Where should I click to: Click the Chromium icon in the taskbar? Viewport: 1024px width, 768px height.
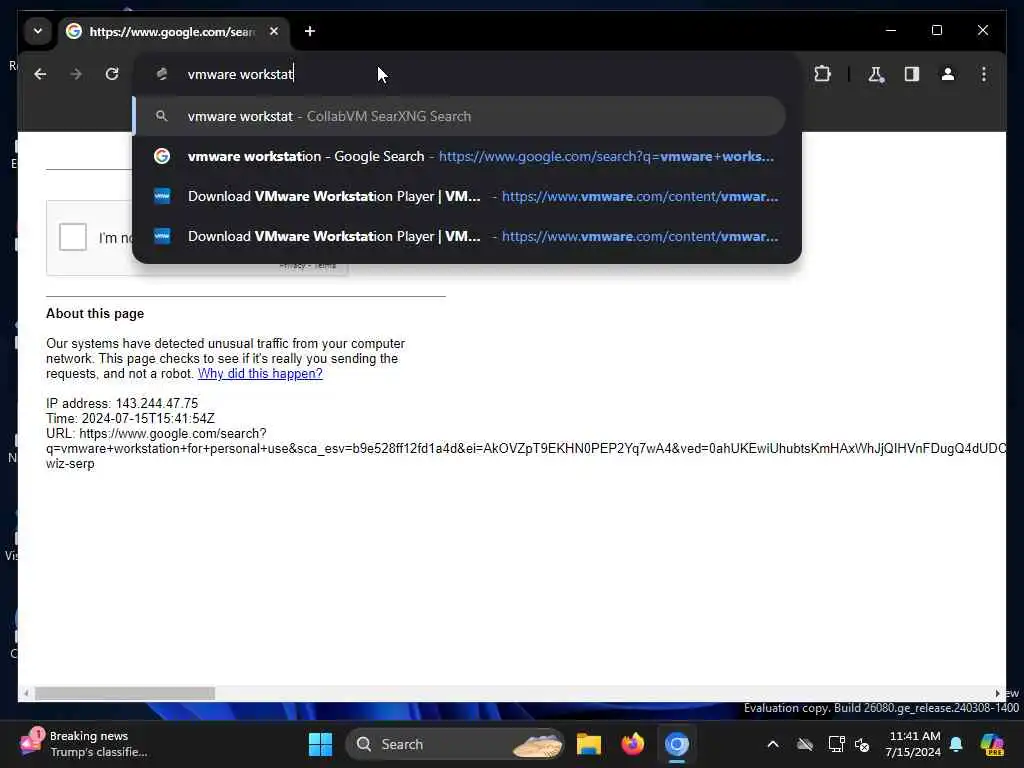click(677, 744)
